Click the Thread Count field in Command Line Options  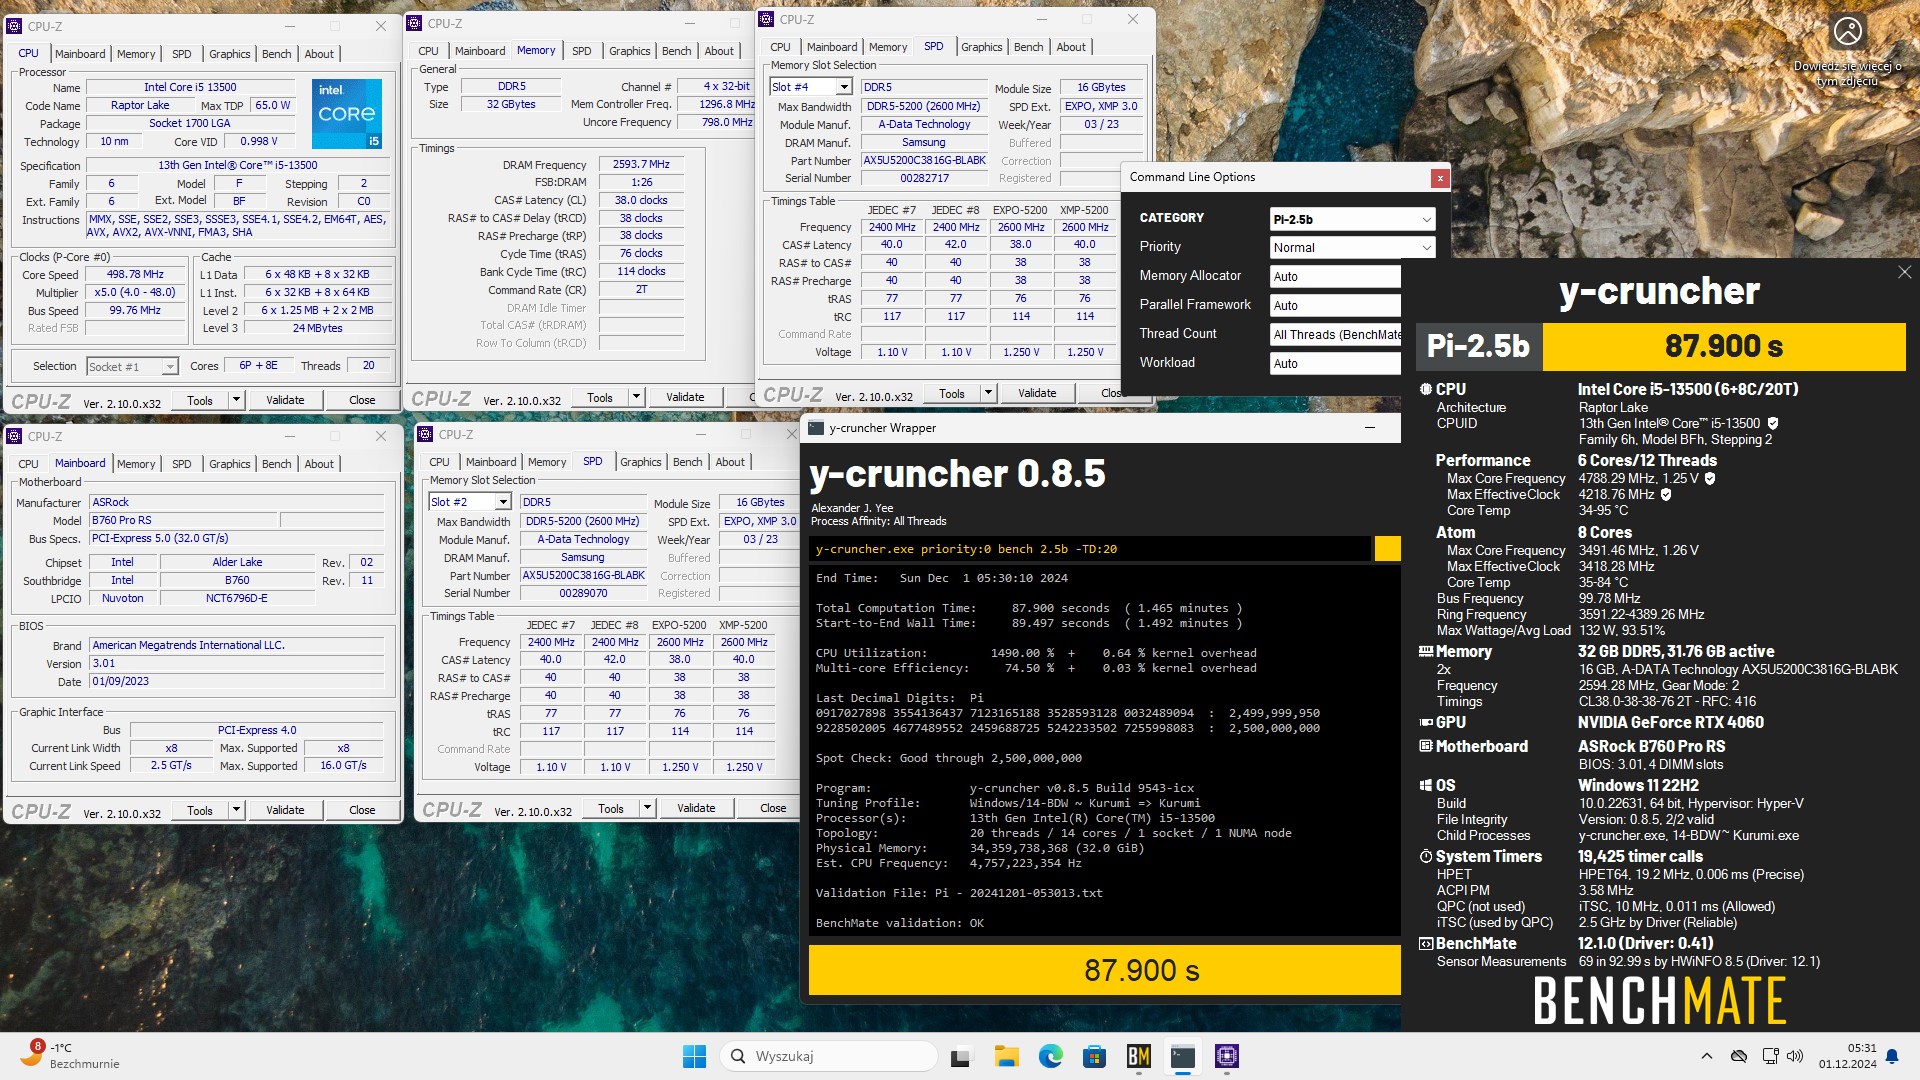1335,335
